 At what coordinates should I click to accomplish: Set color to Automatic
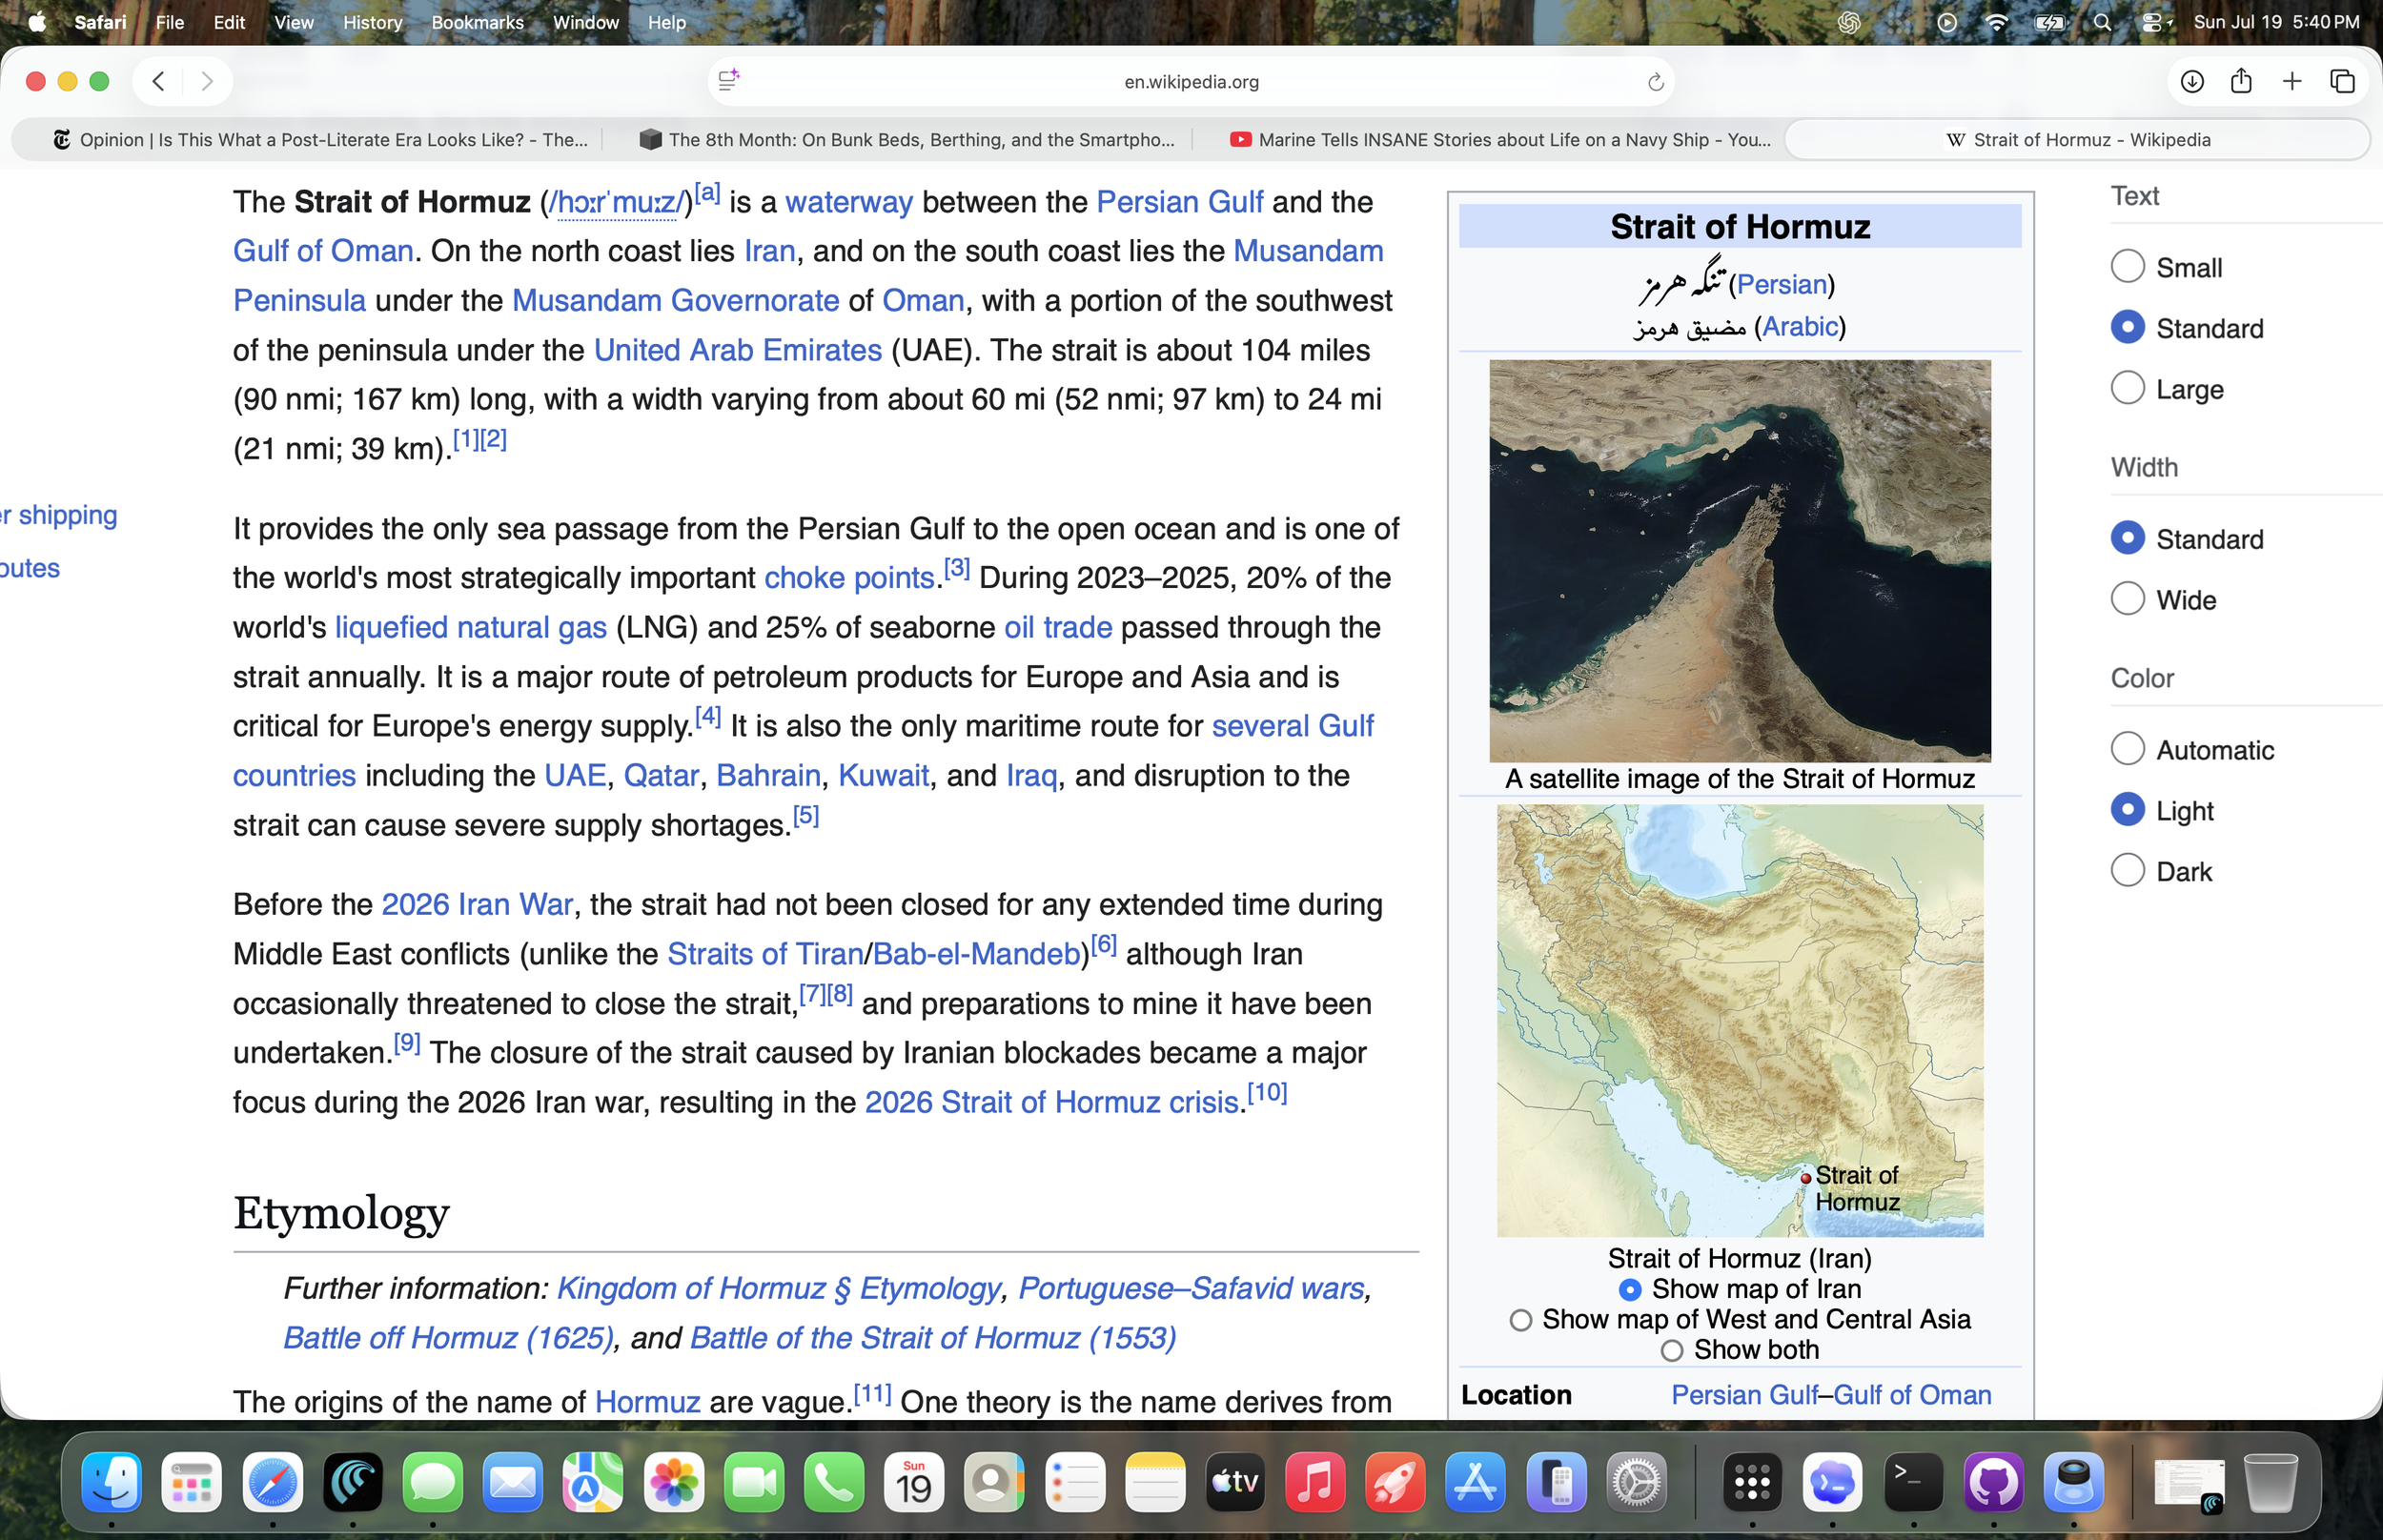2127,749
